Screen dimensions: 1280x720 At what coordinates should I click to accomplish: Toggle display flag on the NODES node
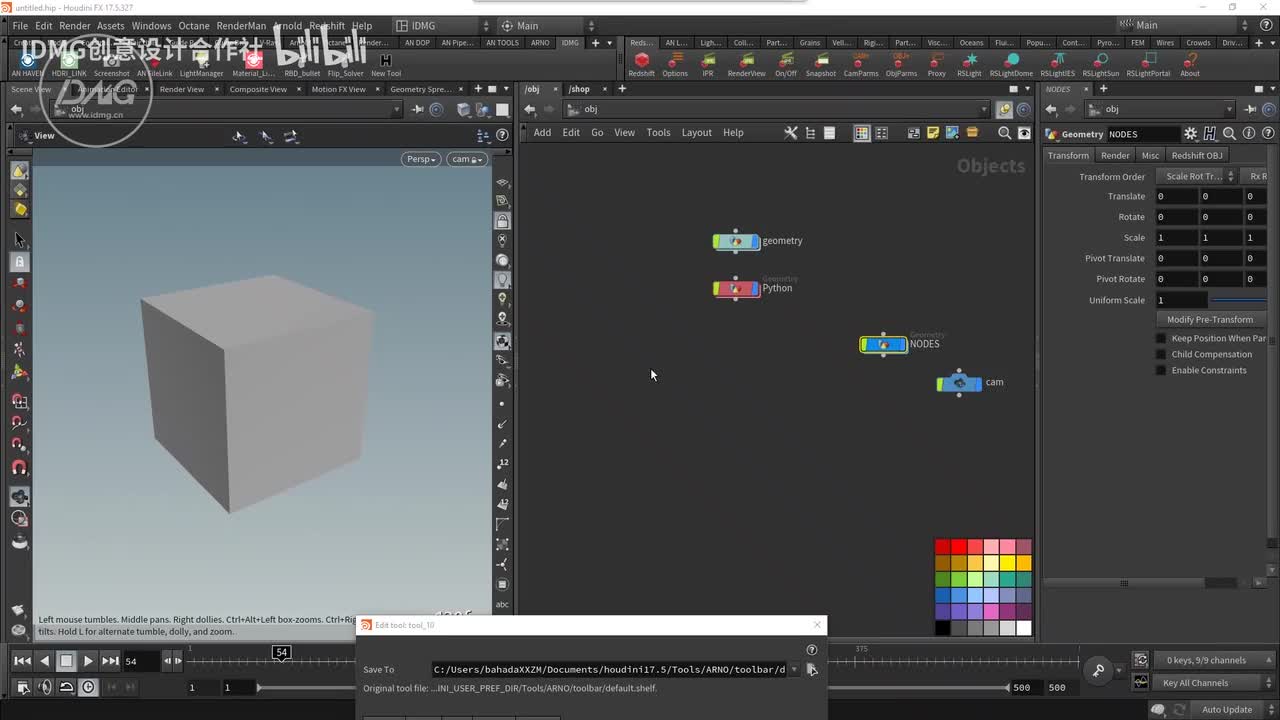click(902, 345)
